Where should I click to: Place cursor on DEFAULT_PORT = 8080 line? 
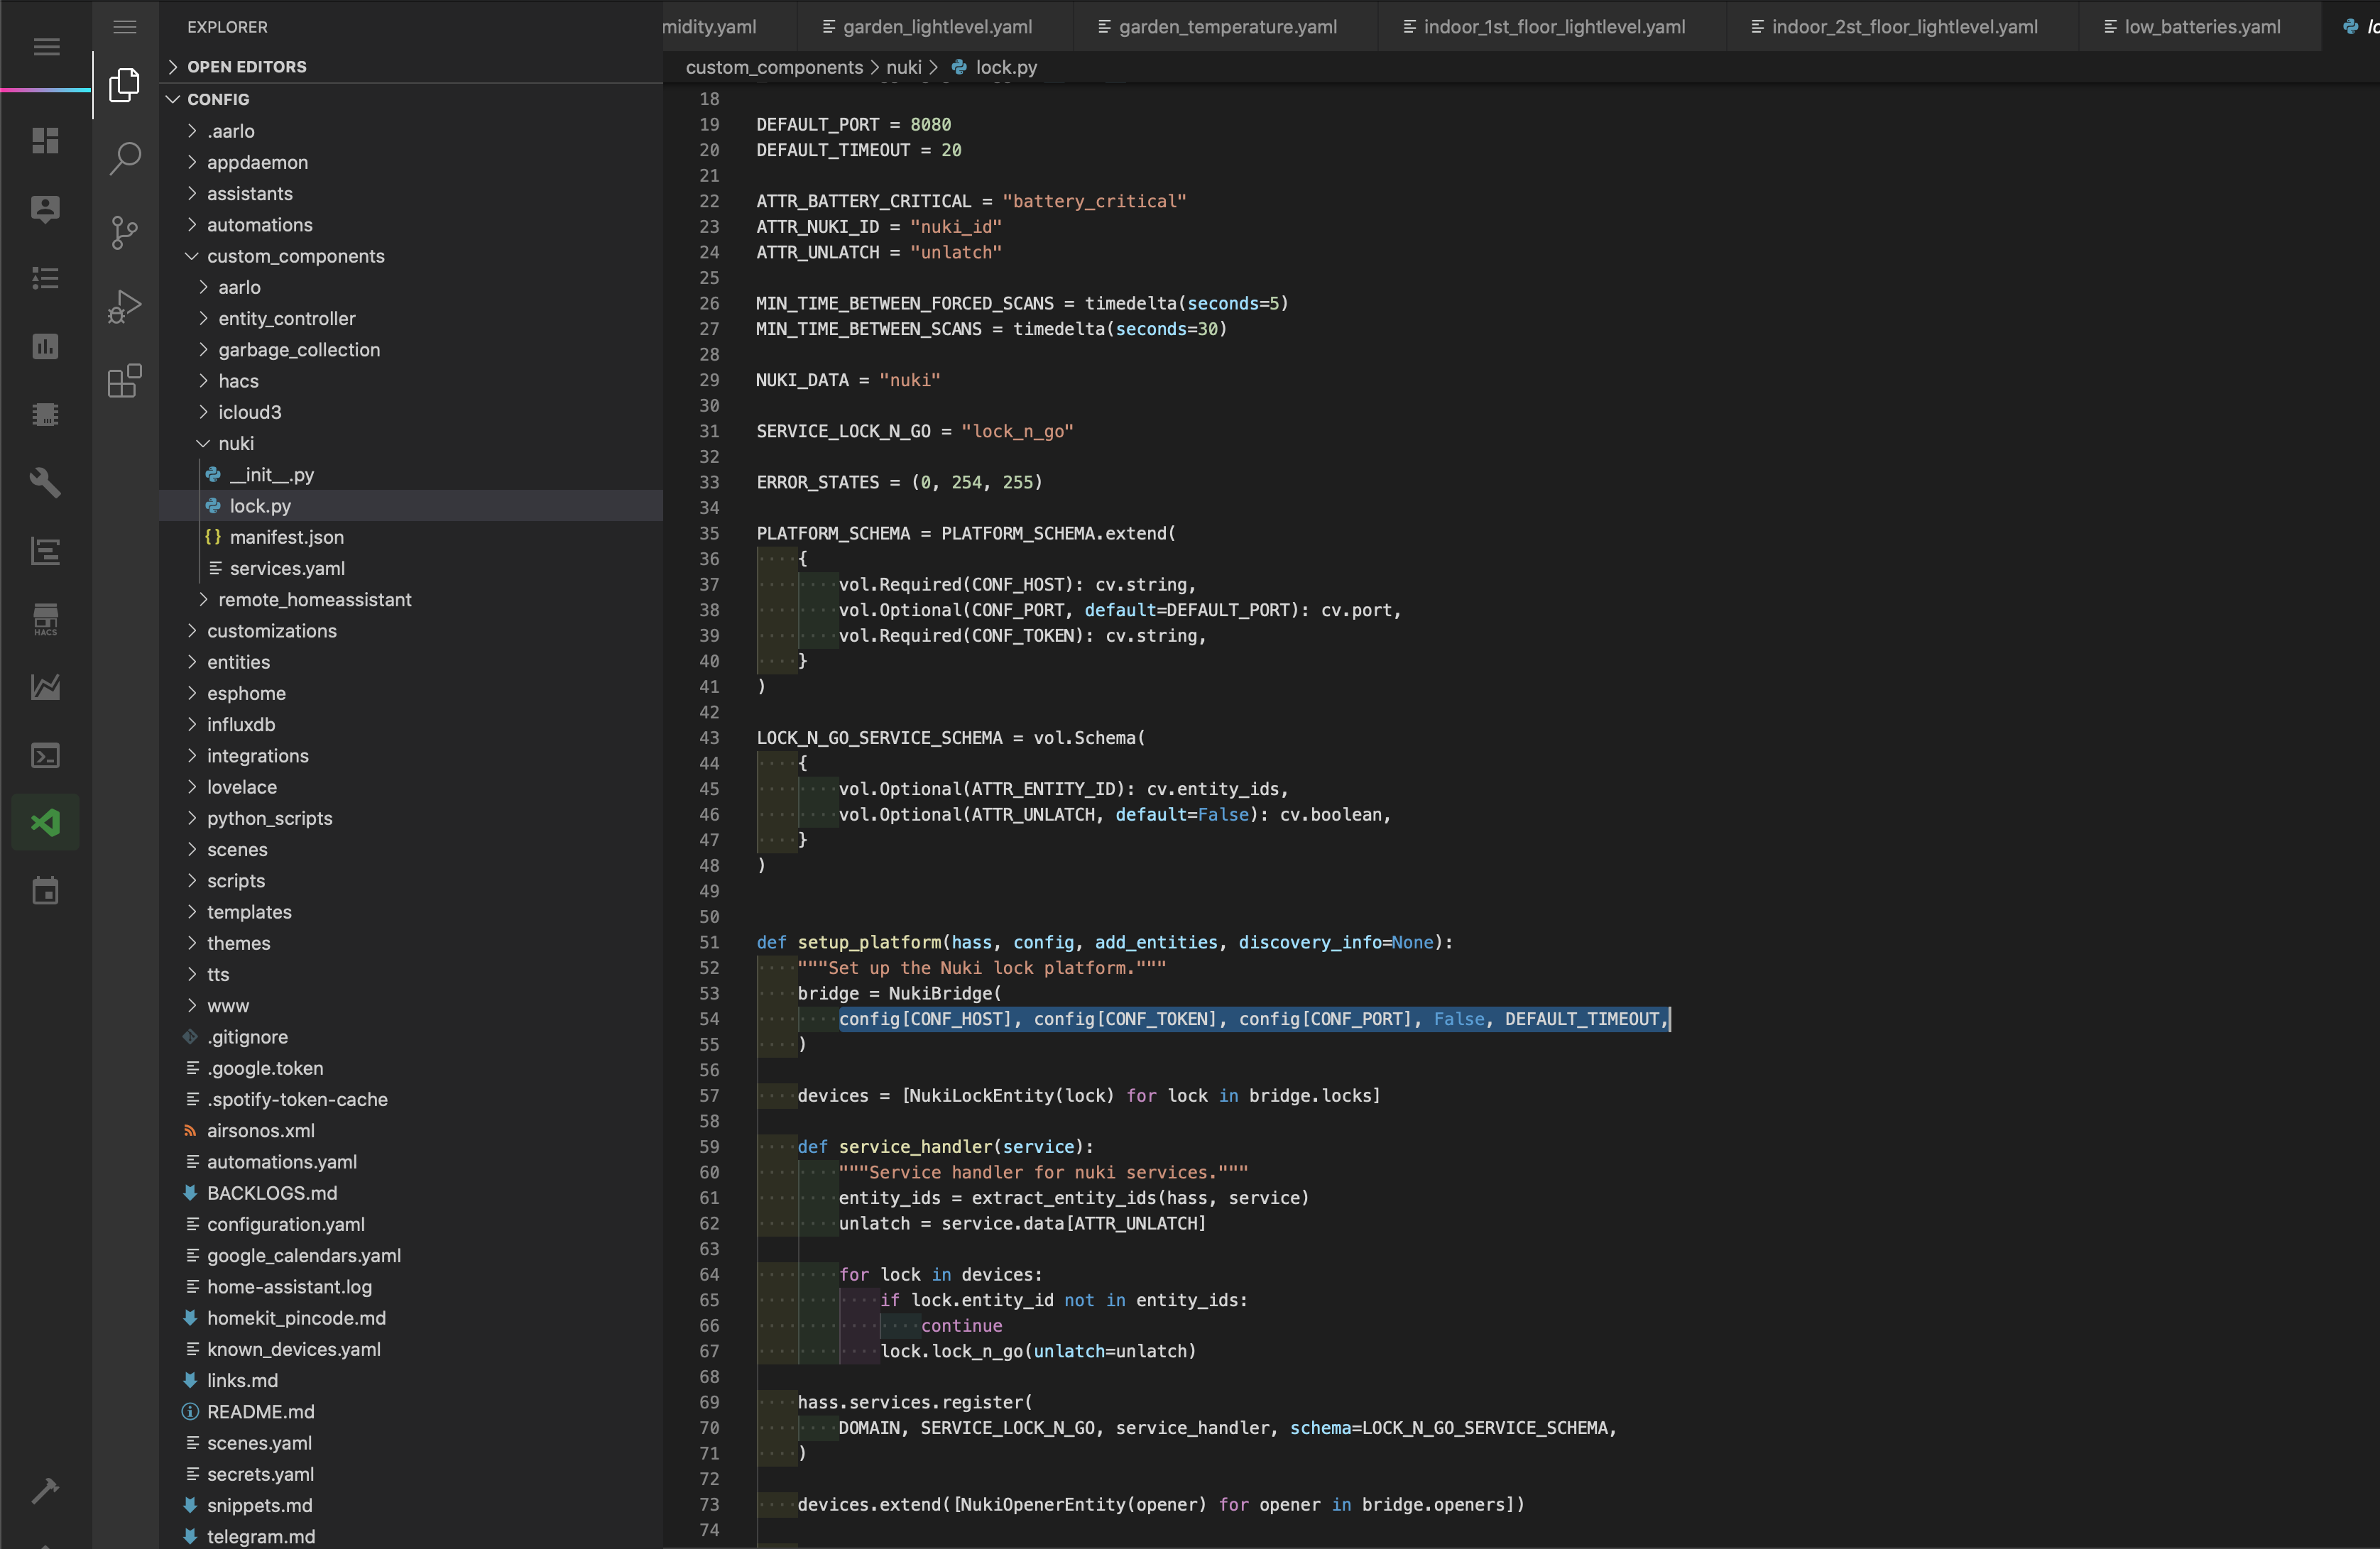pyautogui.click(x=853, y=125)
